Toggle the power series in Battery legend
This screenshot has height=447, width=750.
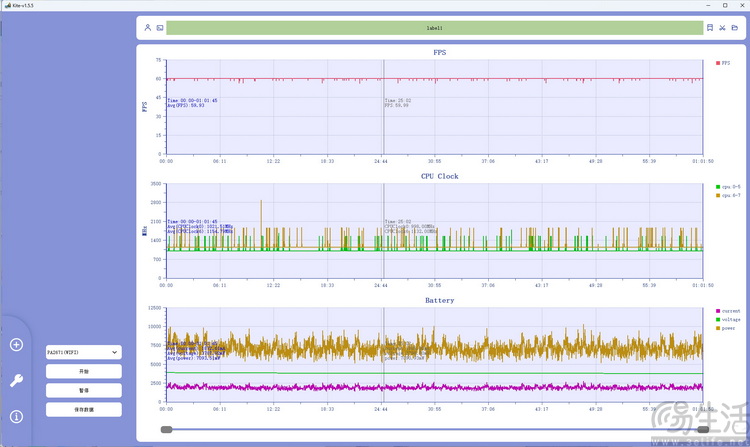point(727,327)
